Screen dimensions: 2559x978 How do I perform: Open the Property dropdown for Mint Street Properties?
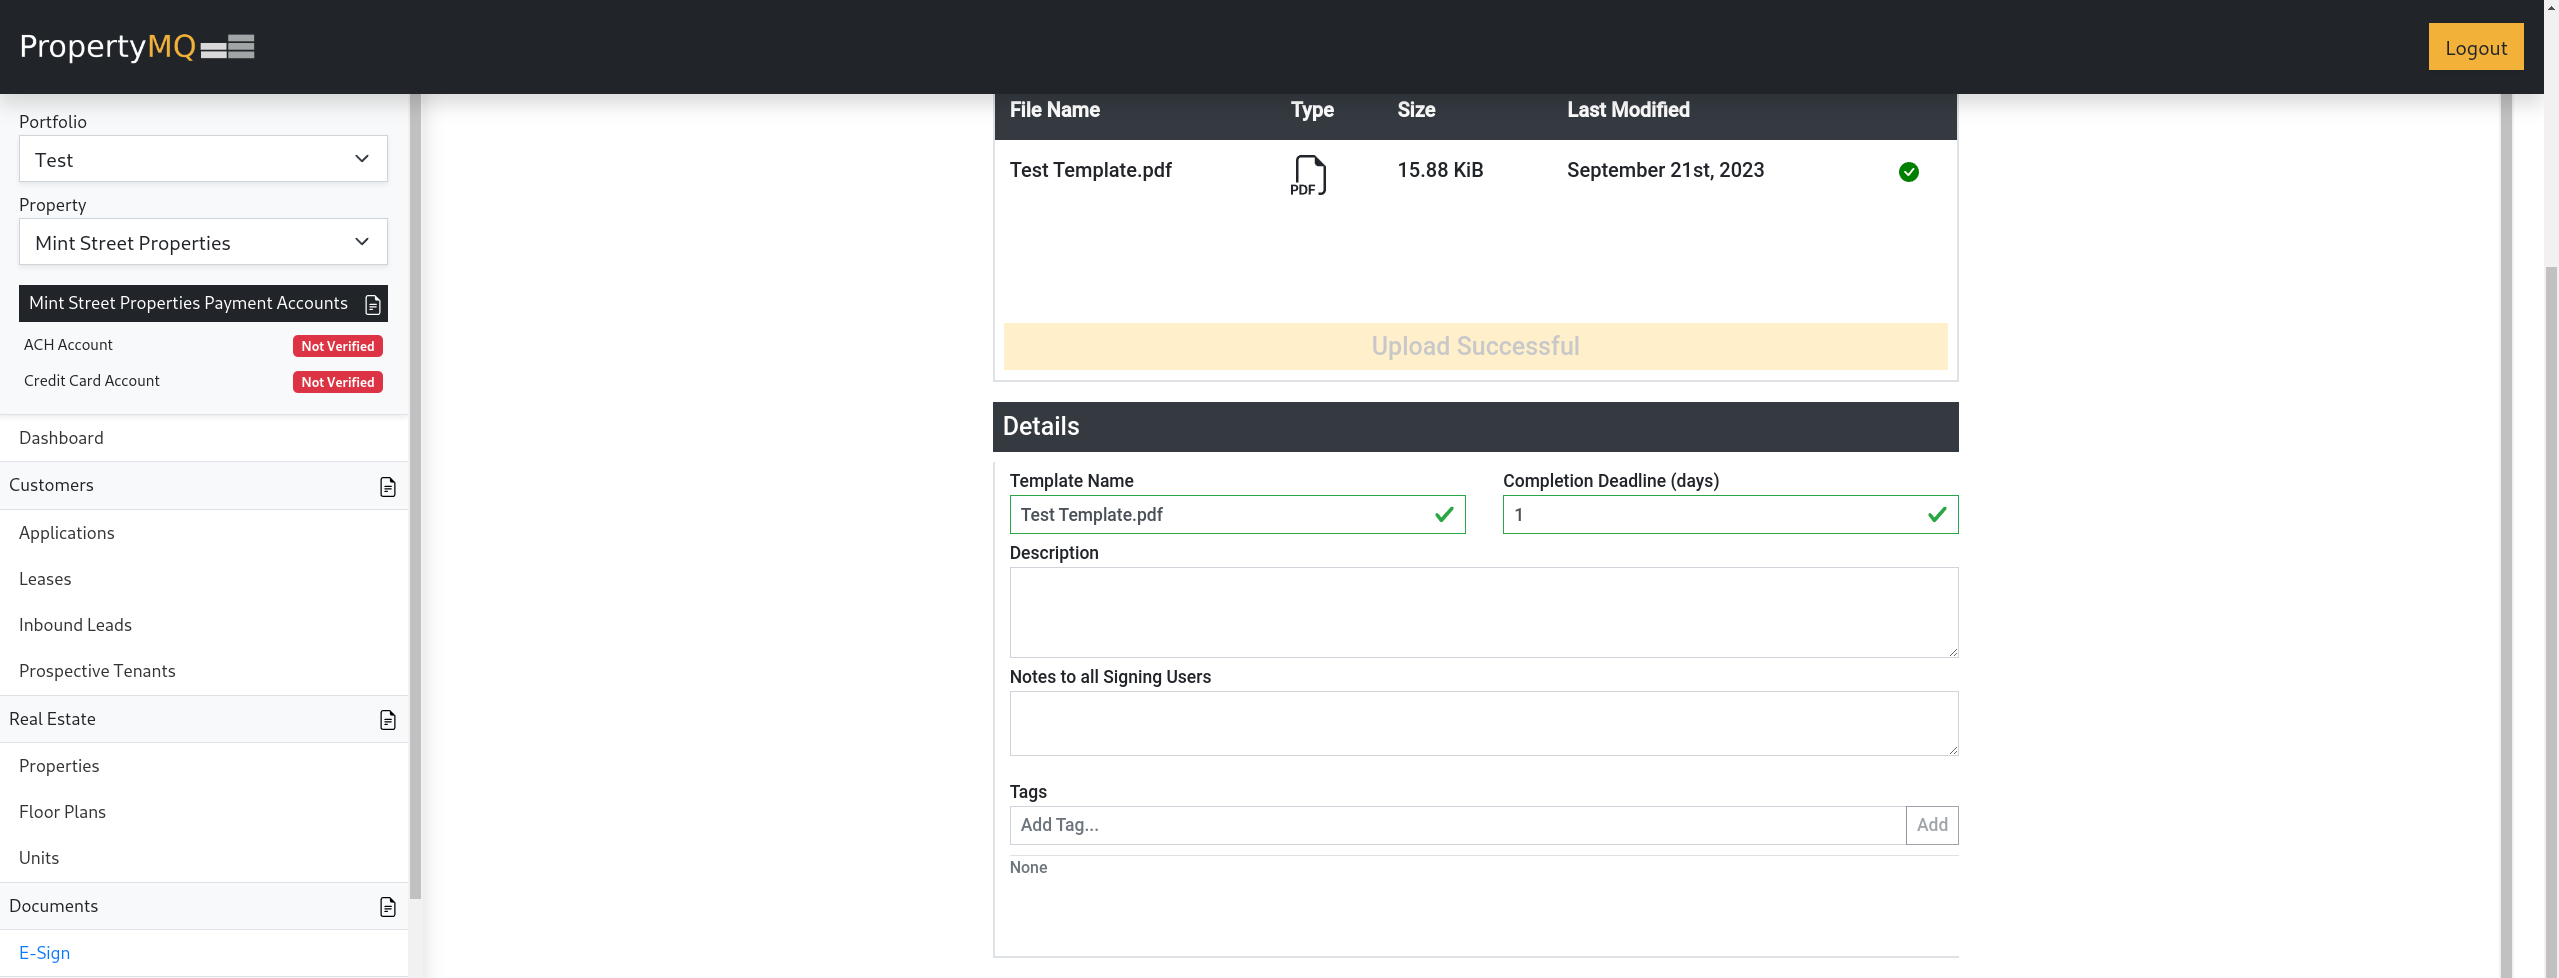(203, 242)
